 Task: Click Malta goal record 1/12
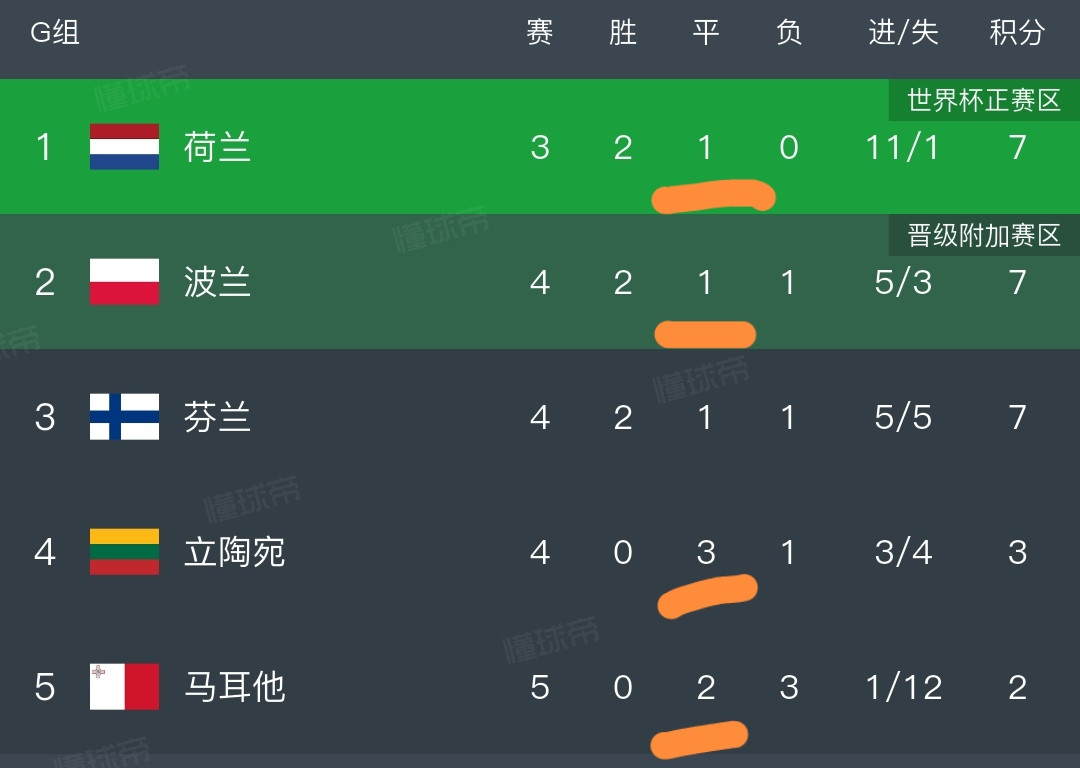pos(904,687)
